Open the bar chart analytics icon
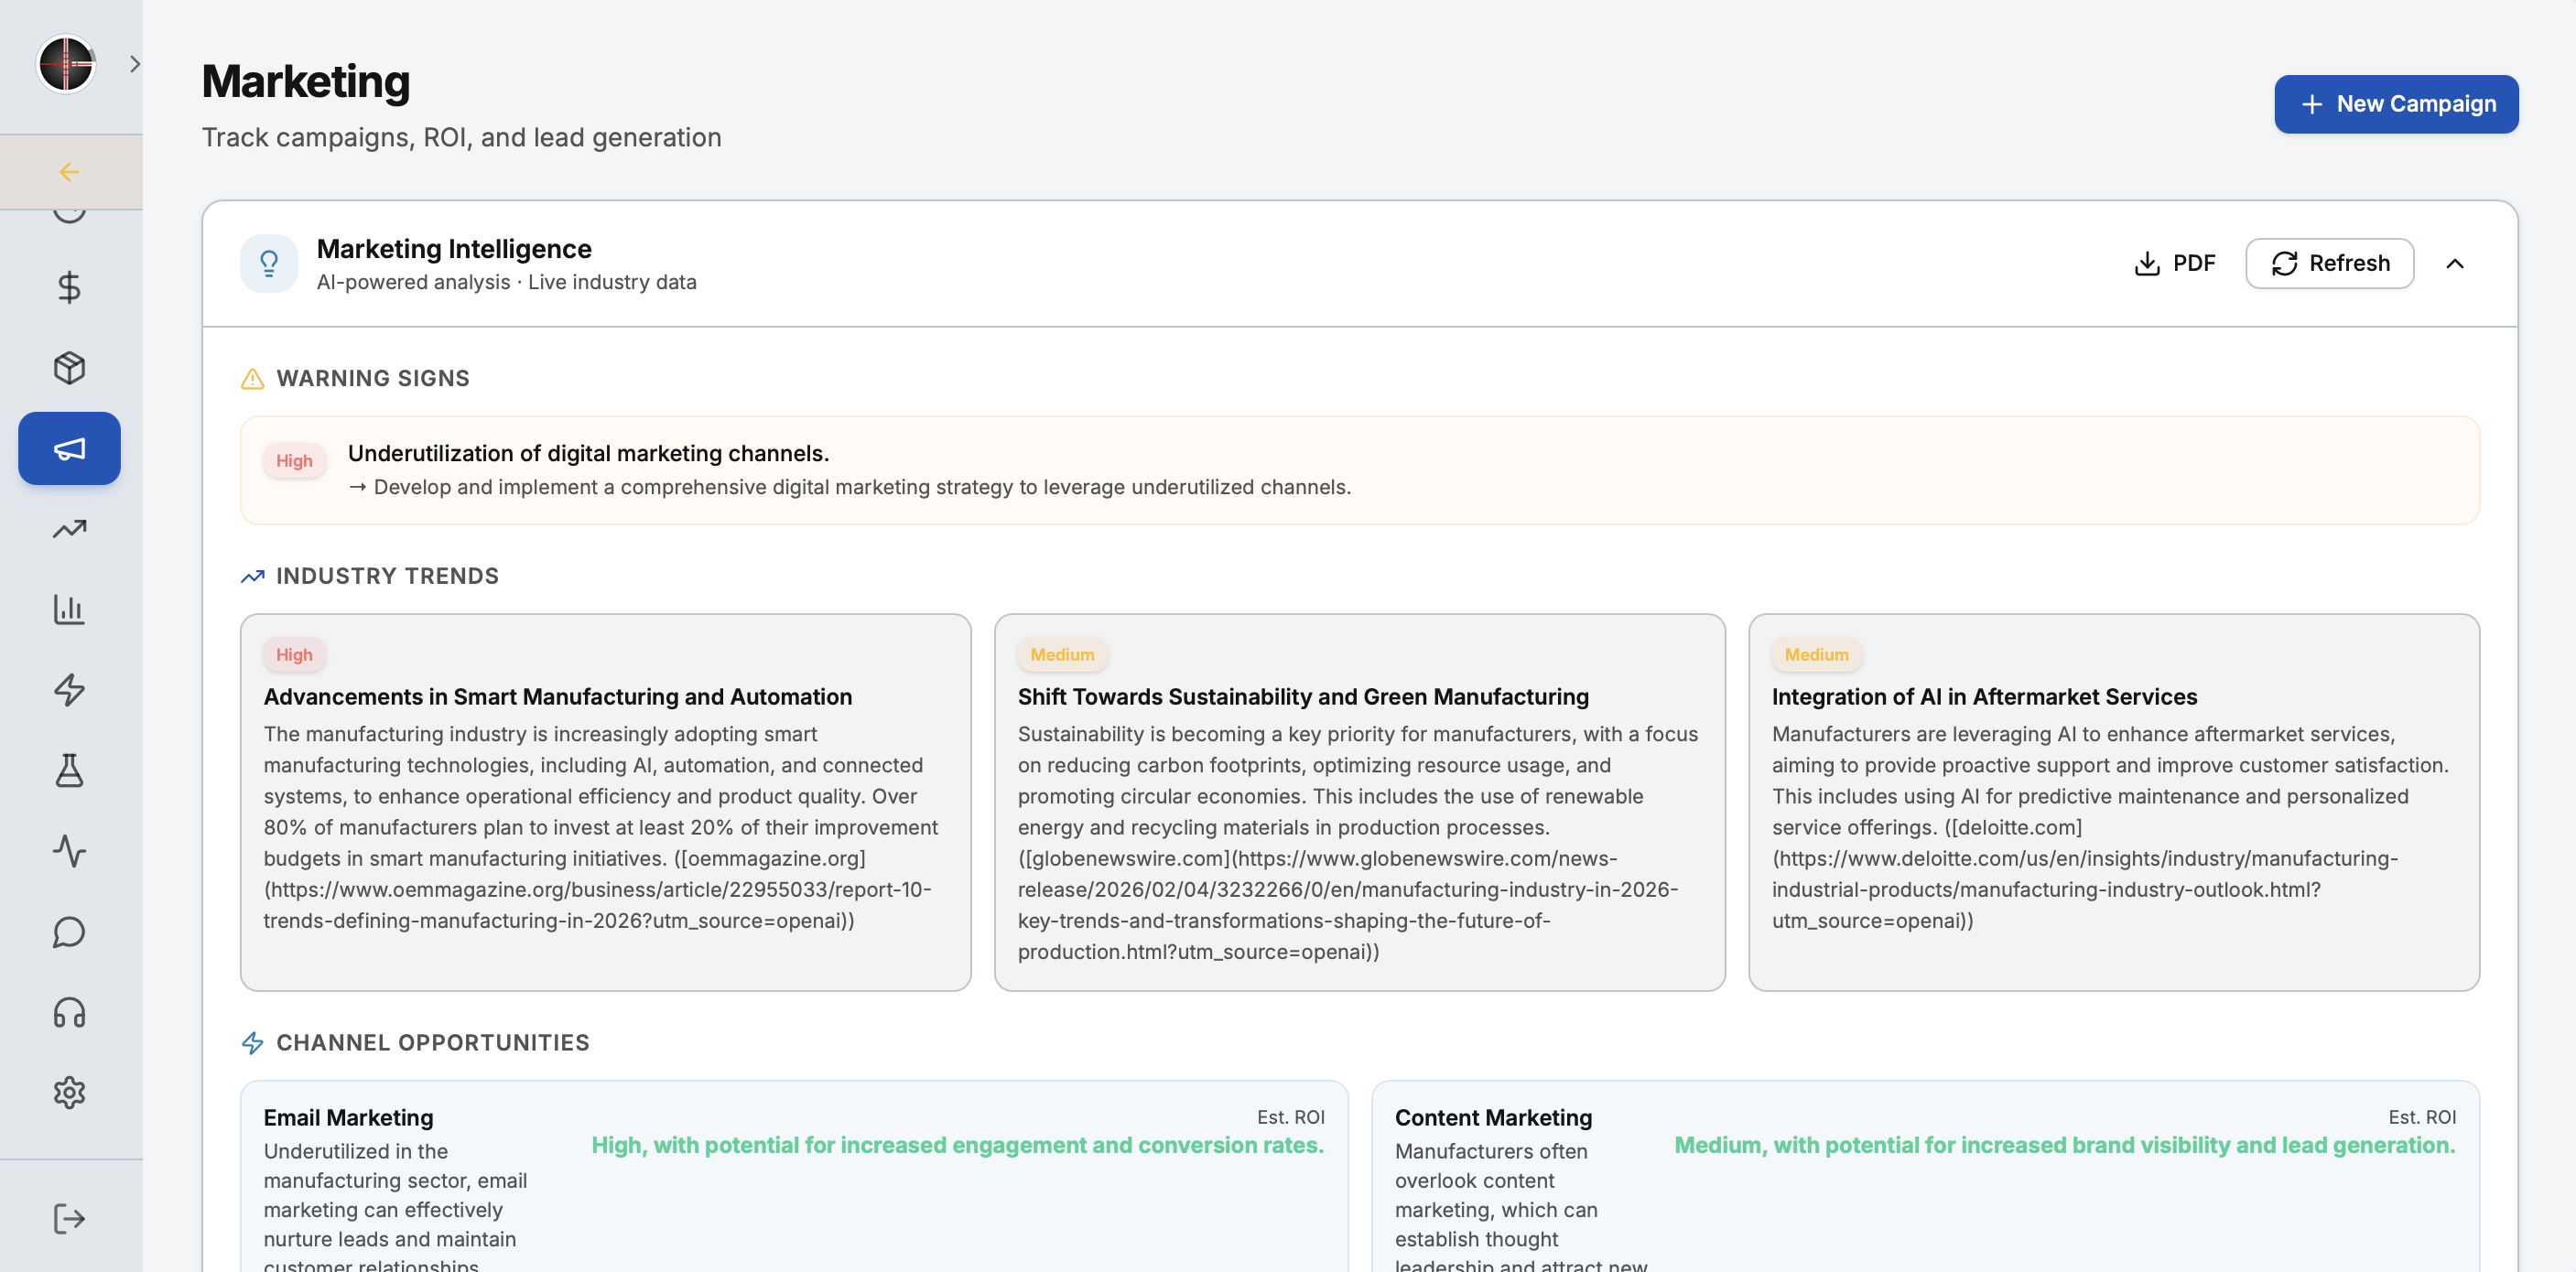Viewport: 2576px width, 1272px height. tap(69, 609)
